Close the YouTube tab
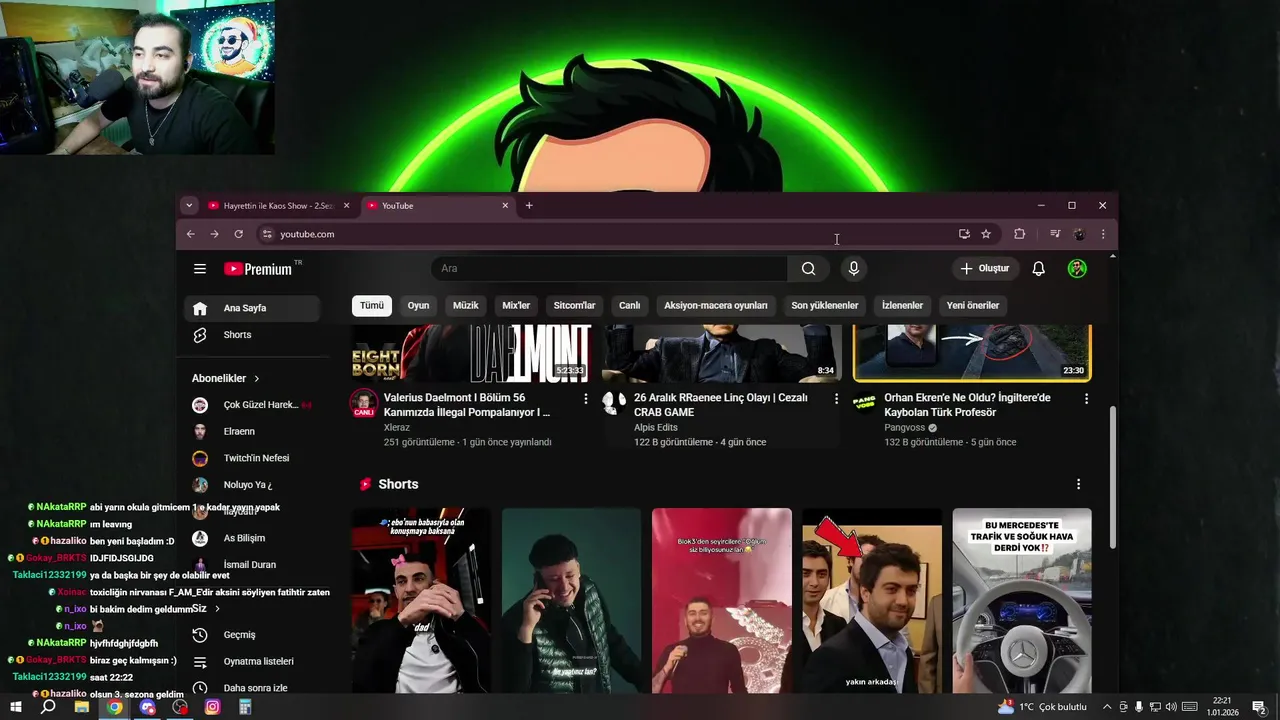 click(505, 206)
